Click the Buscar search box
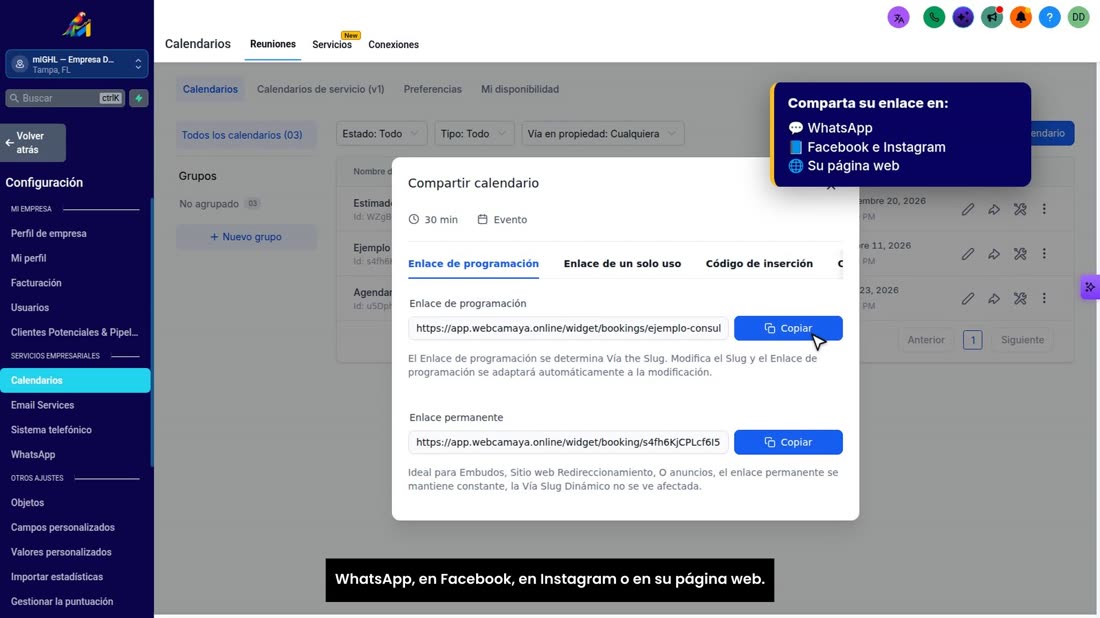1100x618 pixels. [x=65, y=98]
